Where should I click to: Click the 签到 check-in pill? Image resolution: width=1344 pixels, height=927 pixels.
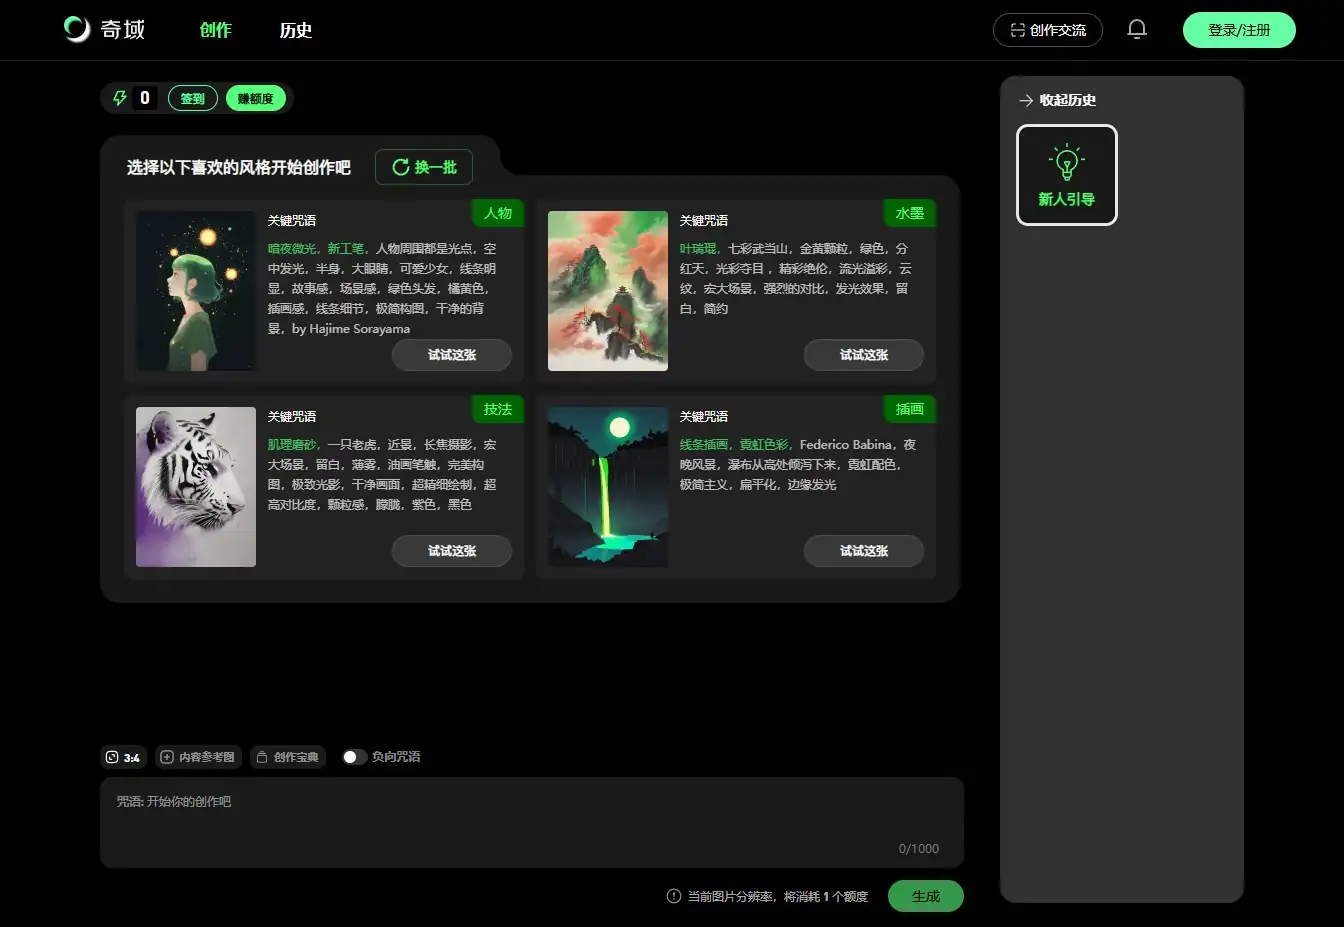click(x=192, y=98)
